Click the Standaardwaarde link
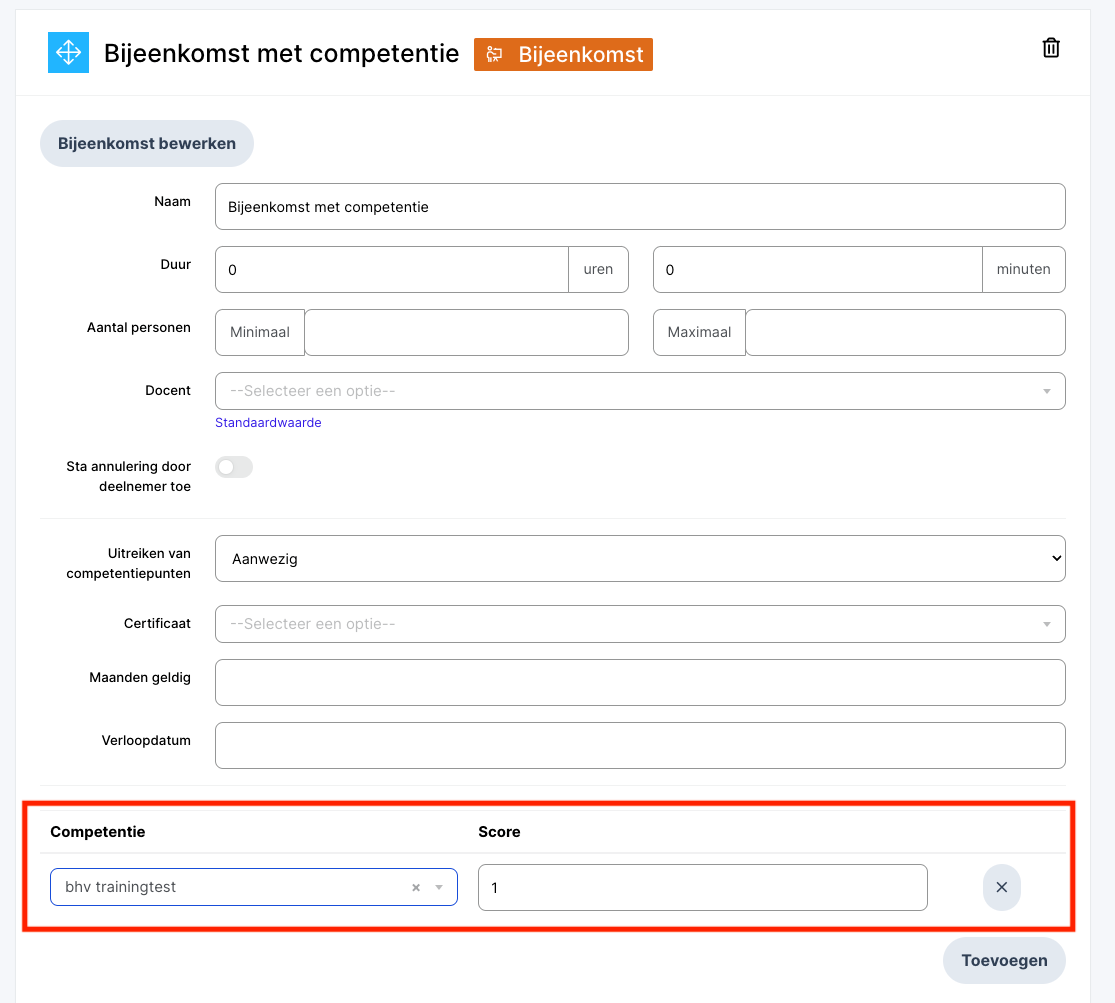Screen dimensions: 1115x1003 click(268, 423)
